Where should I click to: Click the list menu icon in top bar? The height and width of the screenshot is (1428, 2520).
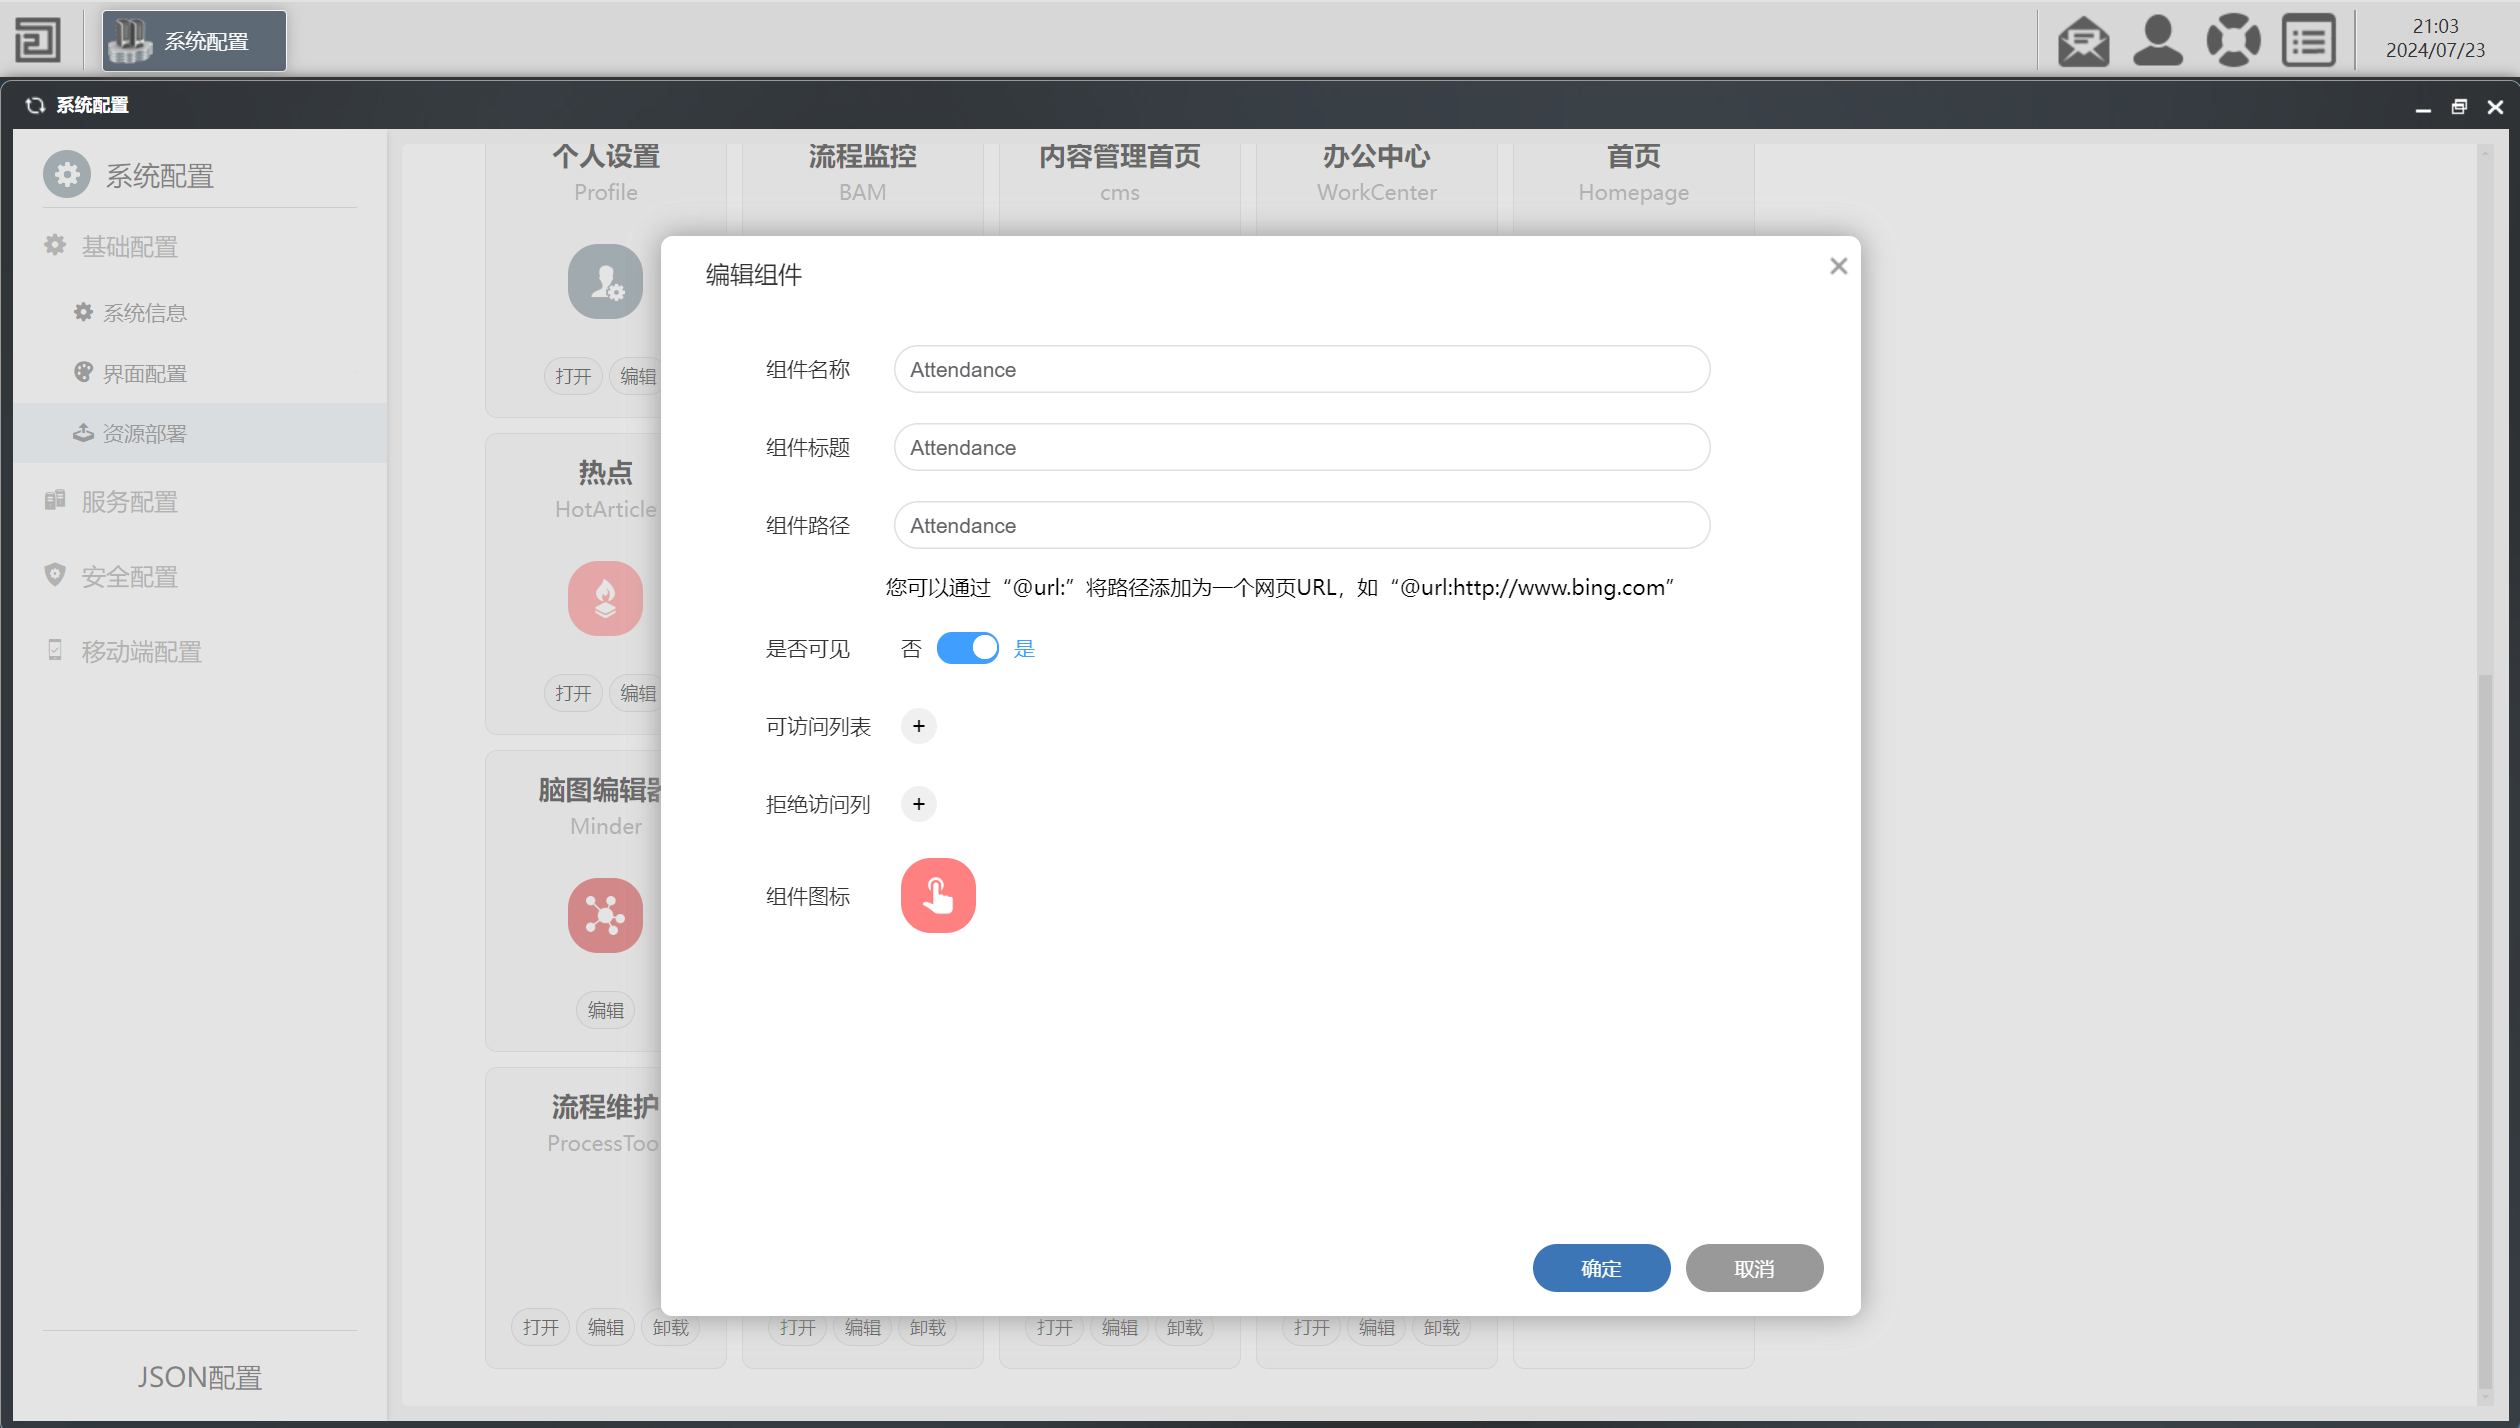[2308, 42]
